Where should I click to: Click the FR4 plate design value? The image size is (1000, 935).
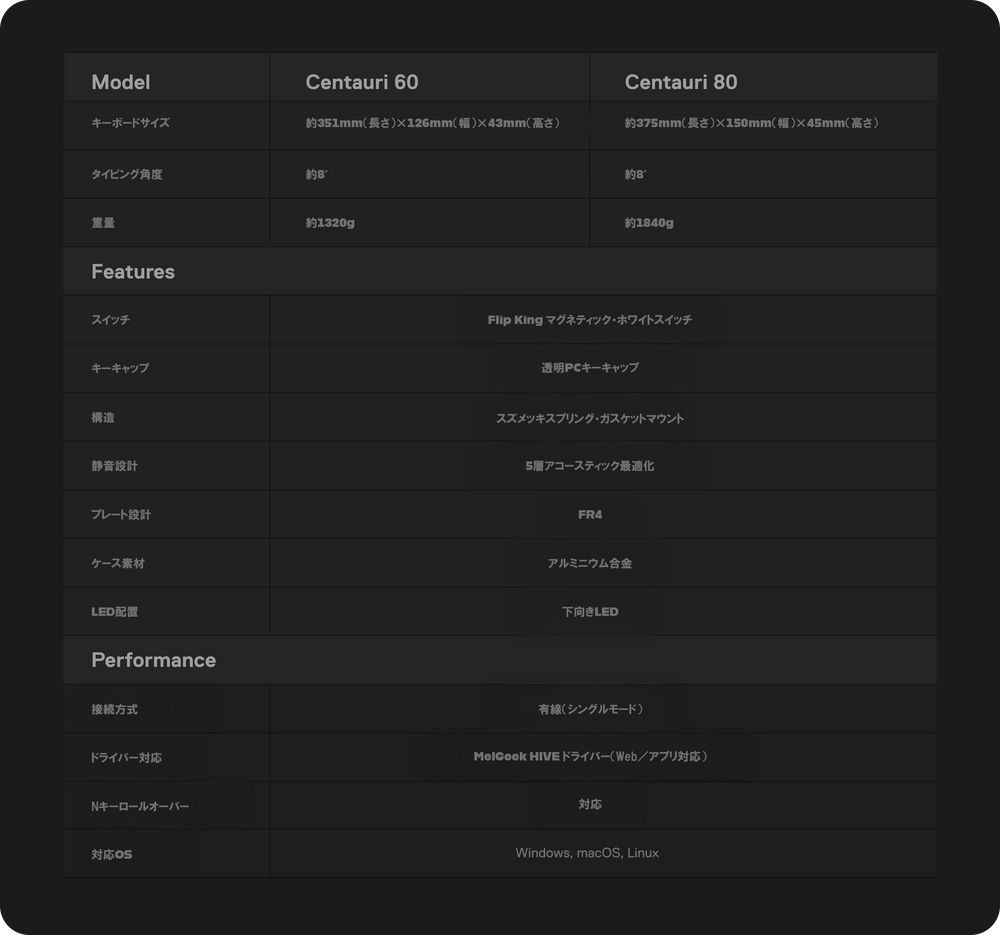(x=590, y=515)
